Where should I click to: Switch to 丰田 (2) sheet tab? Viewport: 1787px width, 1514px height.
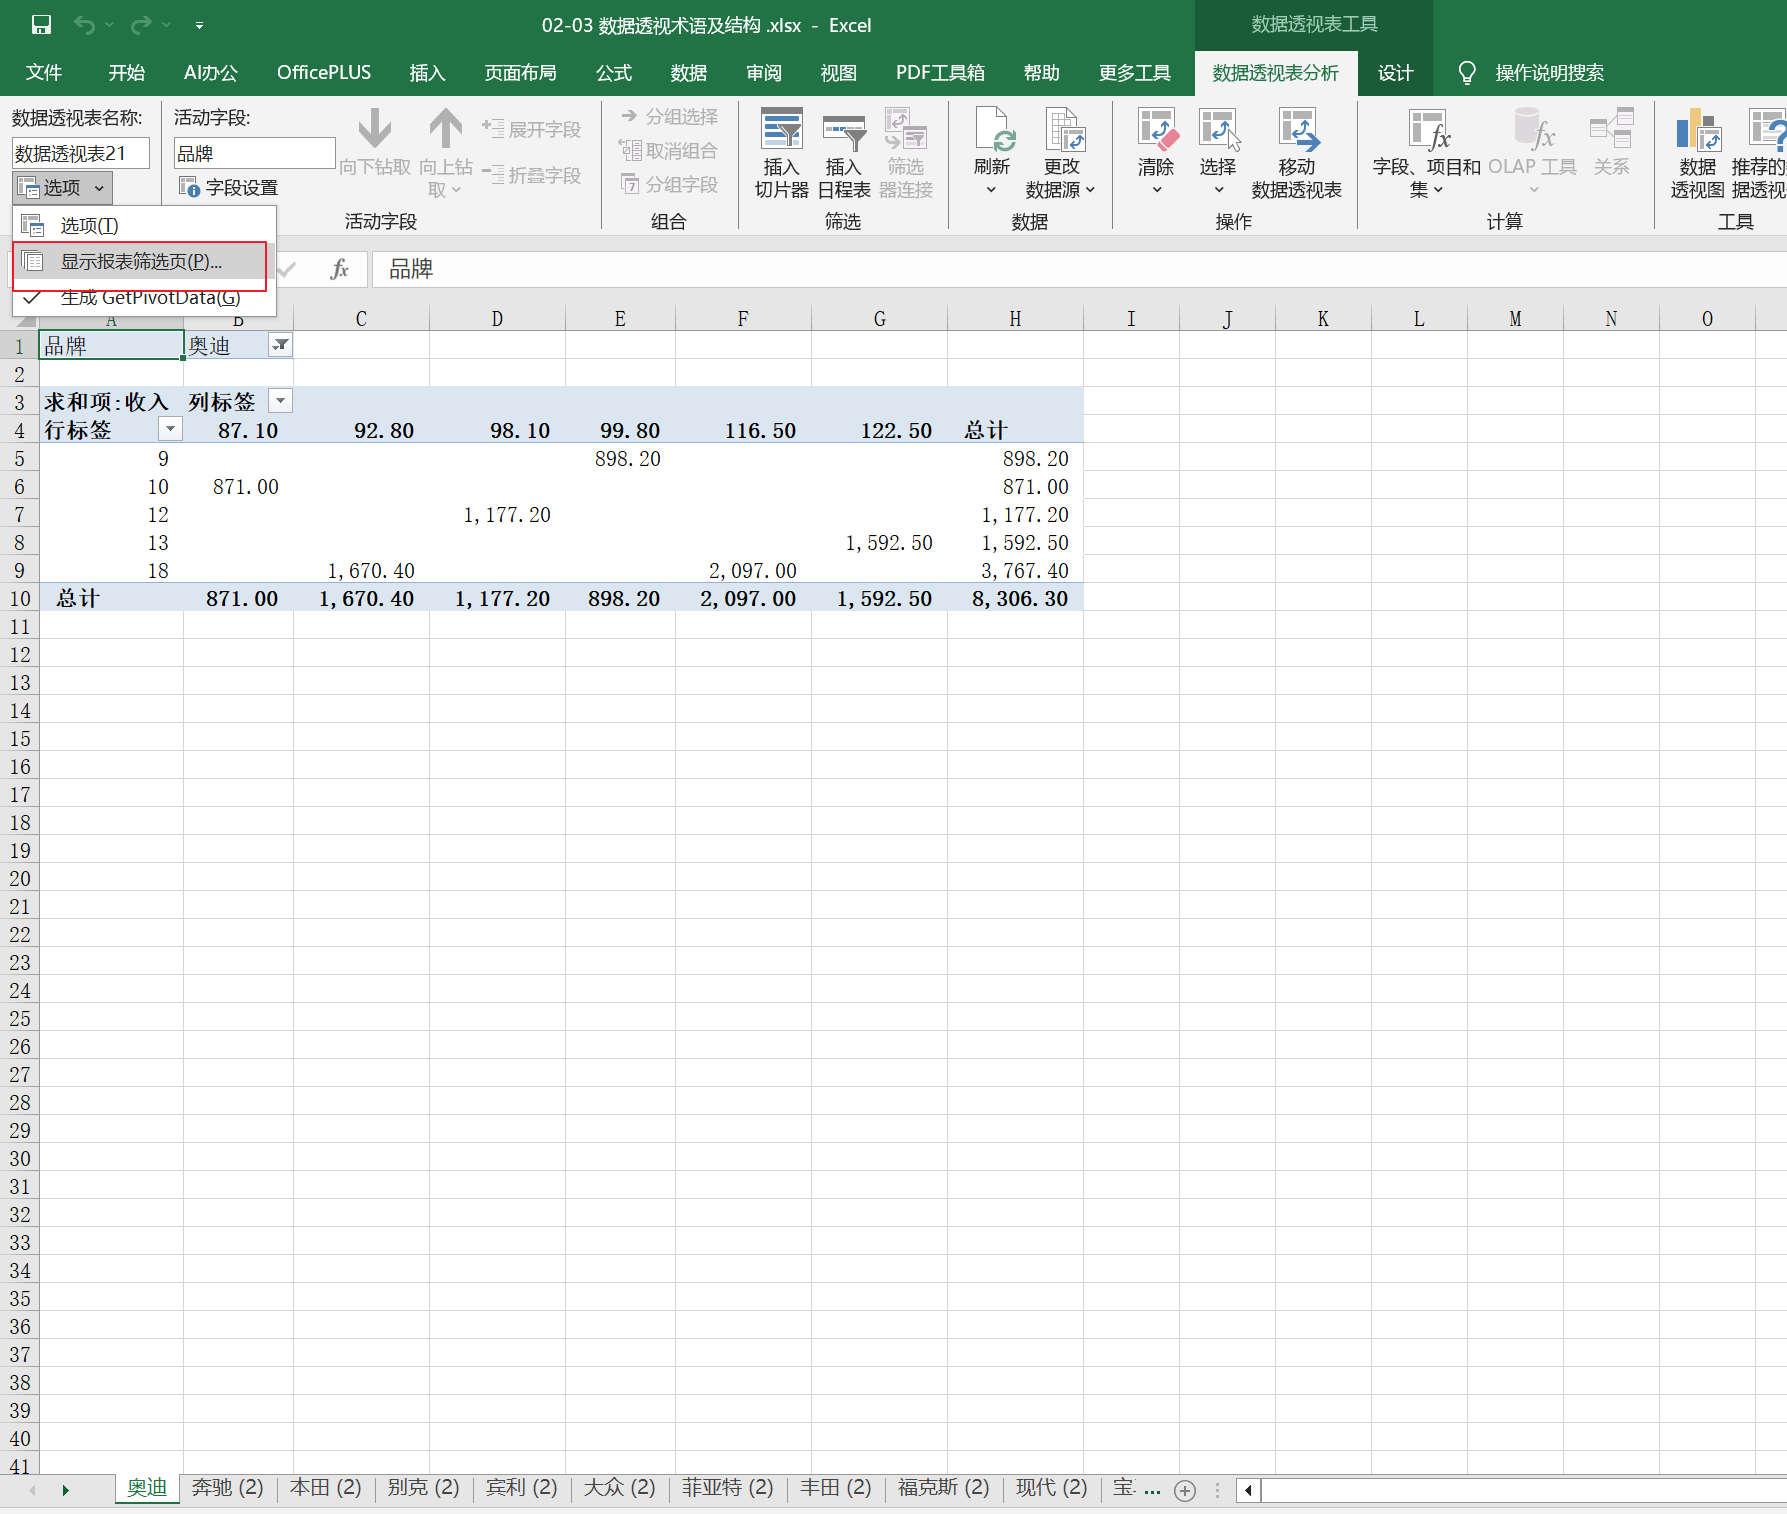(835, 1488)
